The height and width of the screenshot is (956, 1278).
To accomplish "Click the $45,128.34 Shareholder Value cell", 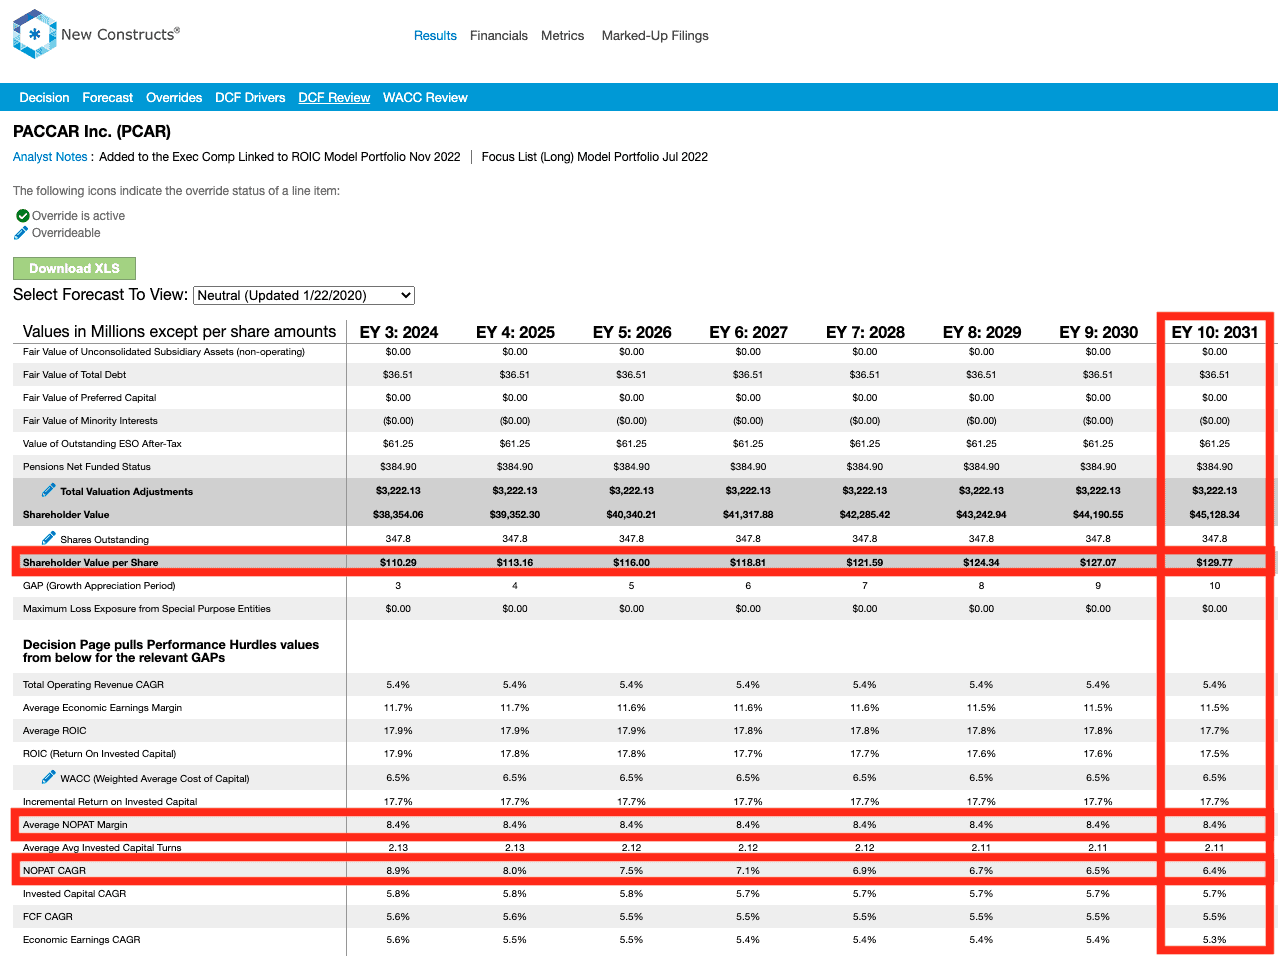I will [1215, 514].
